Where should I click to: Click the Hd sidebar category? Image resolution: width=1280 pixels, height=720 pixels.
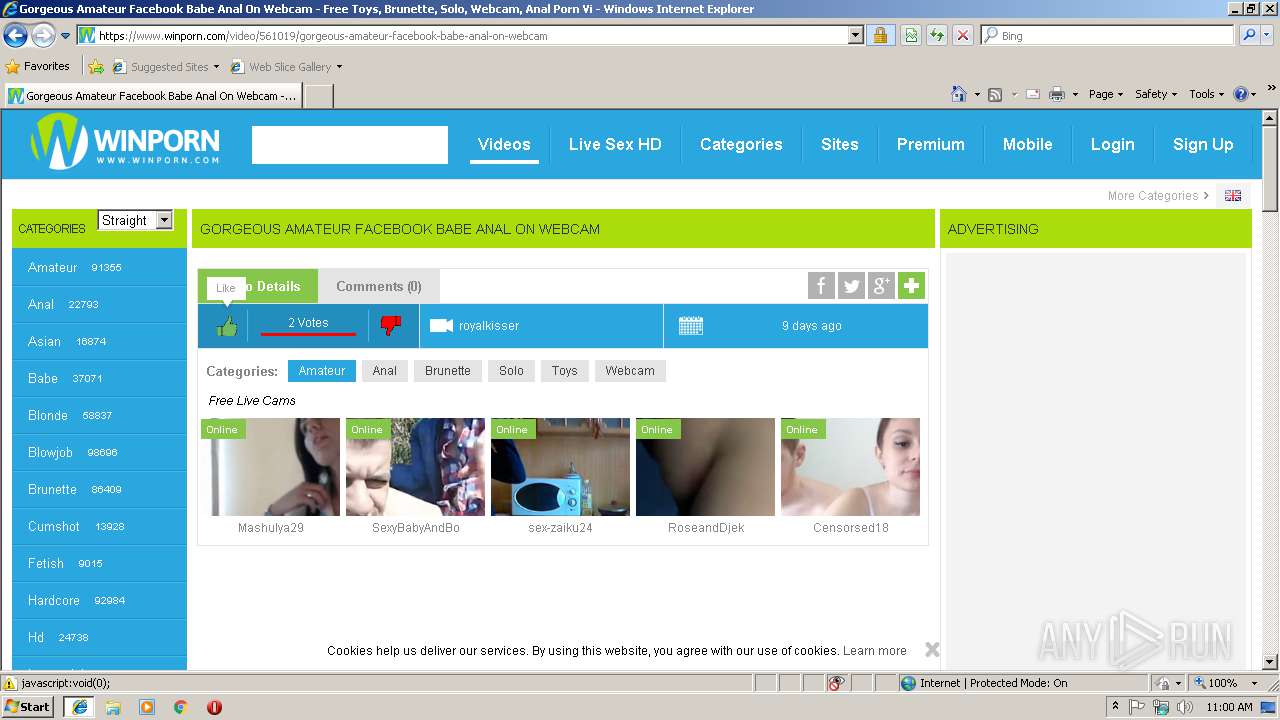tap(99, 637)
